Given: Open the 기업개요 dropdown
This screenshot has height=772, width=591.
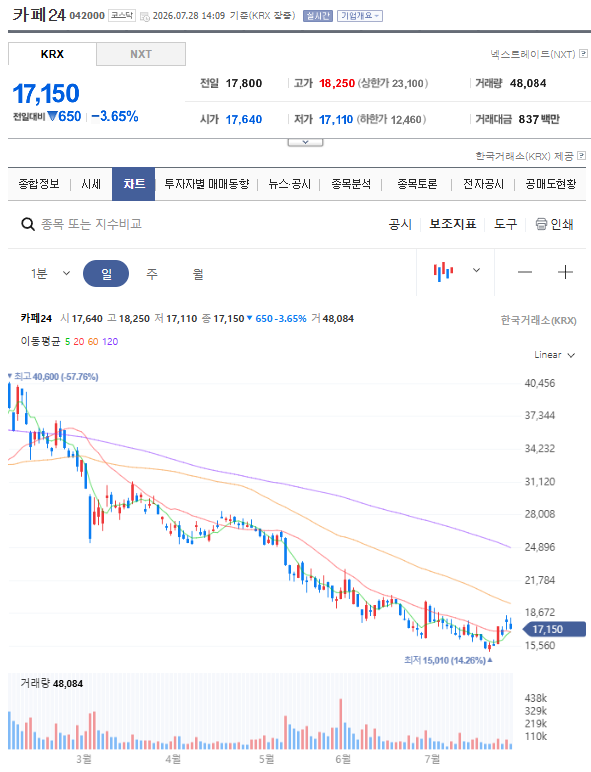Looking at the screenshot, I should [360, 16].
